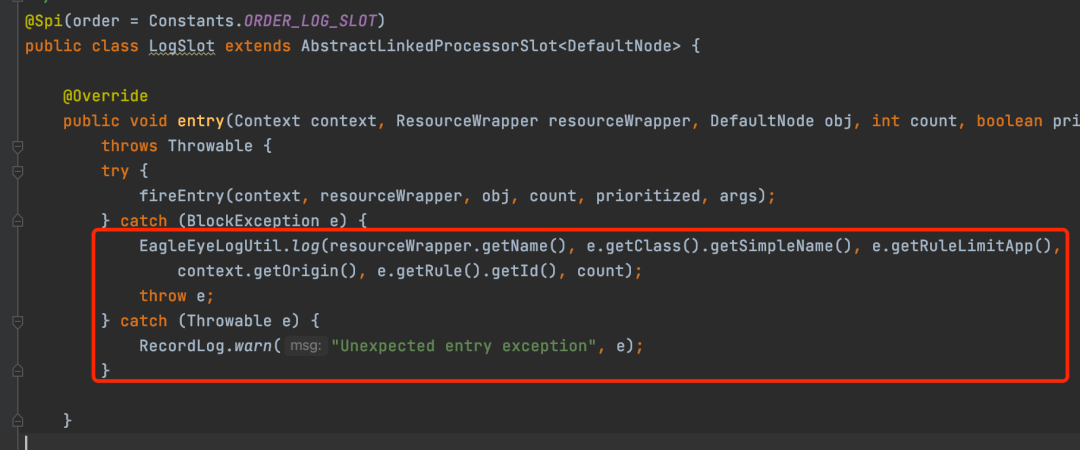This screenshot has width=1080, height=450.
Task: Click 'Throwable' in the second catch clause
Action: (230, 321)
